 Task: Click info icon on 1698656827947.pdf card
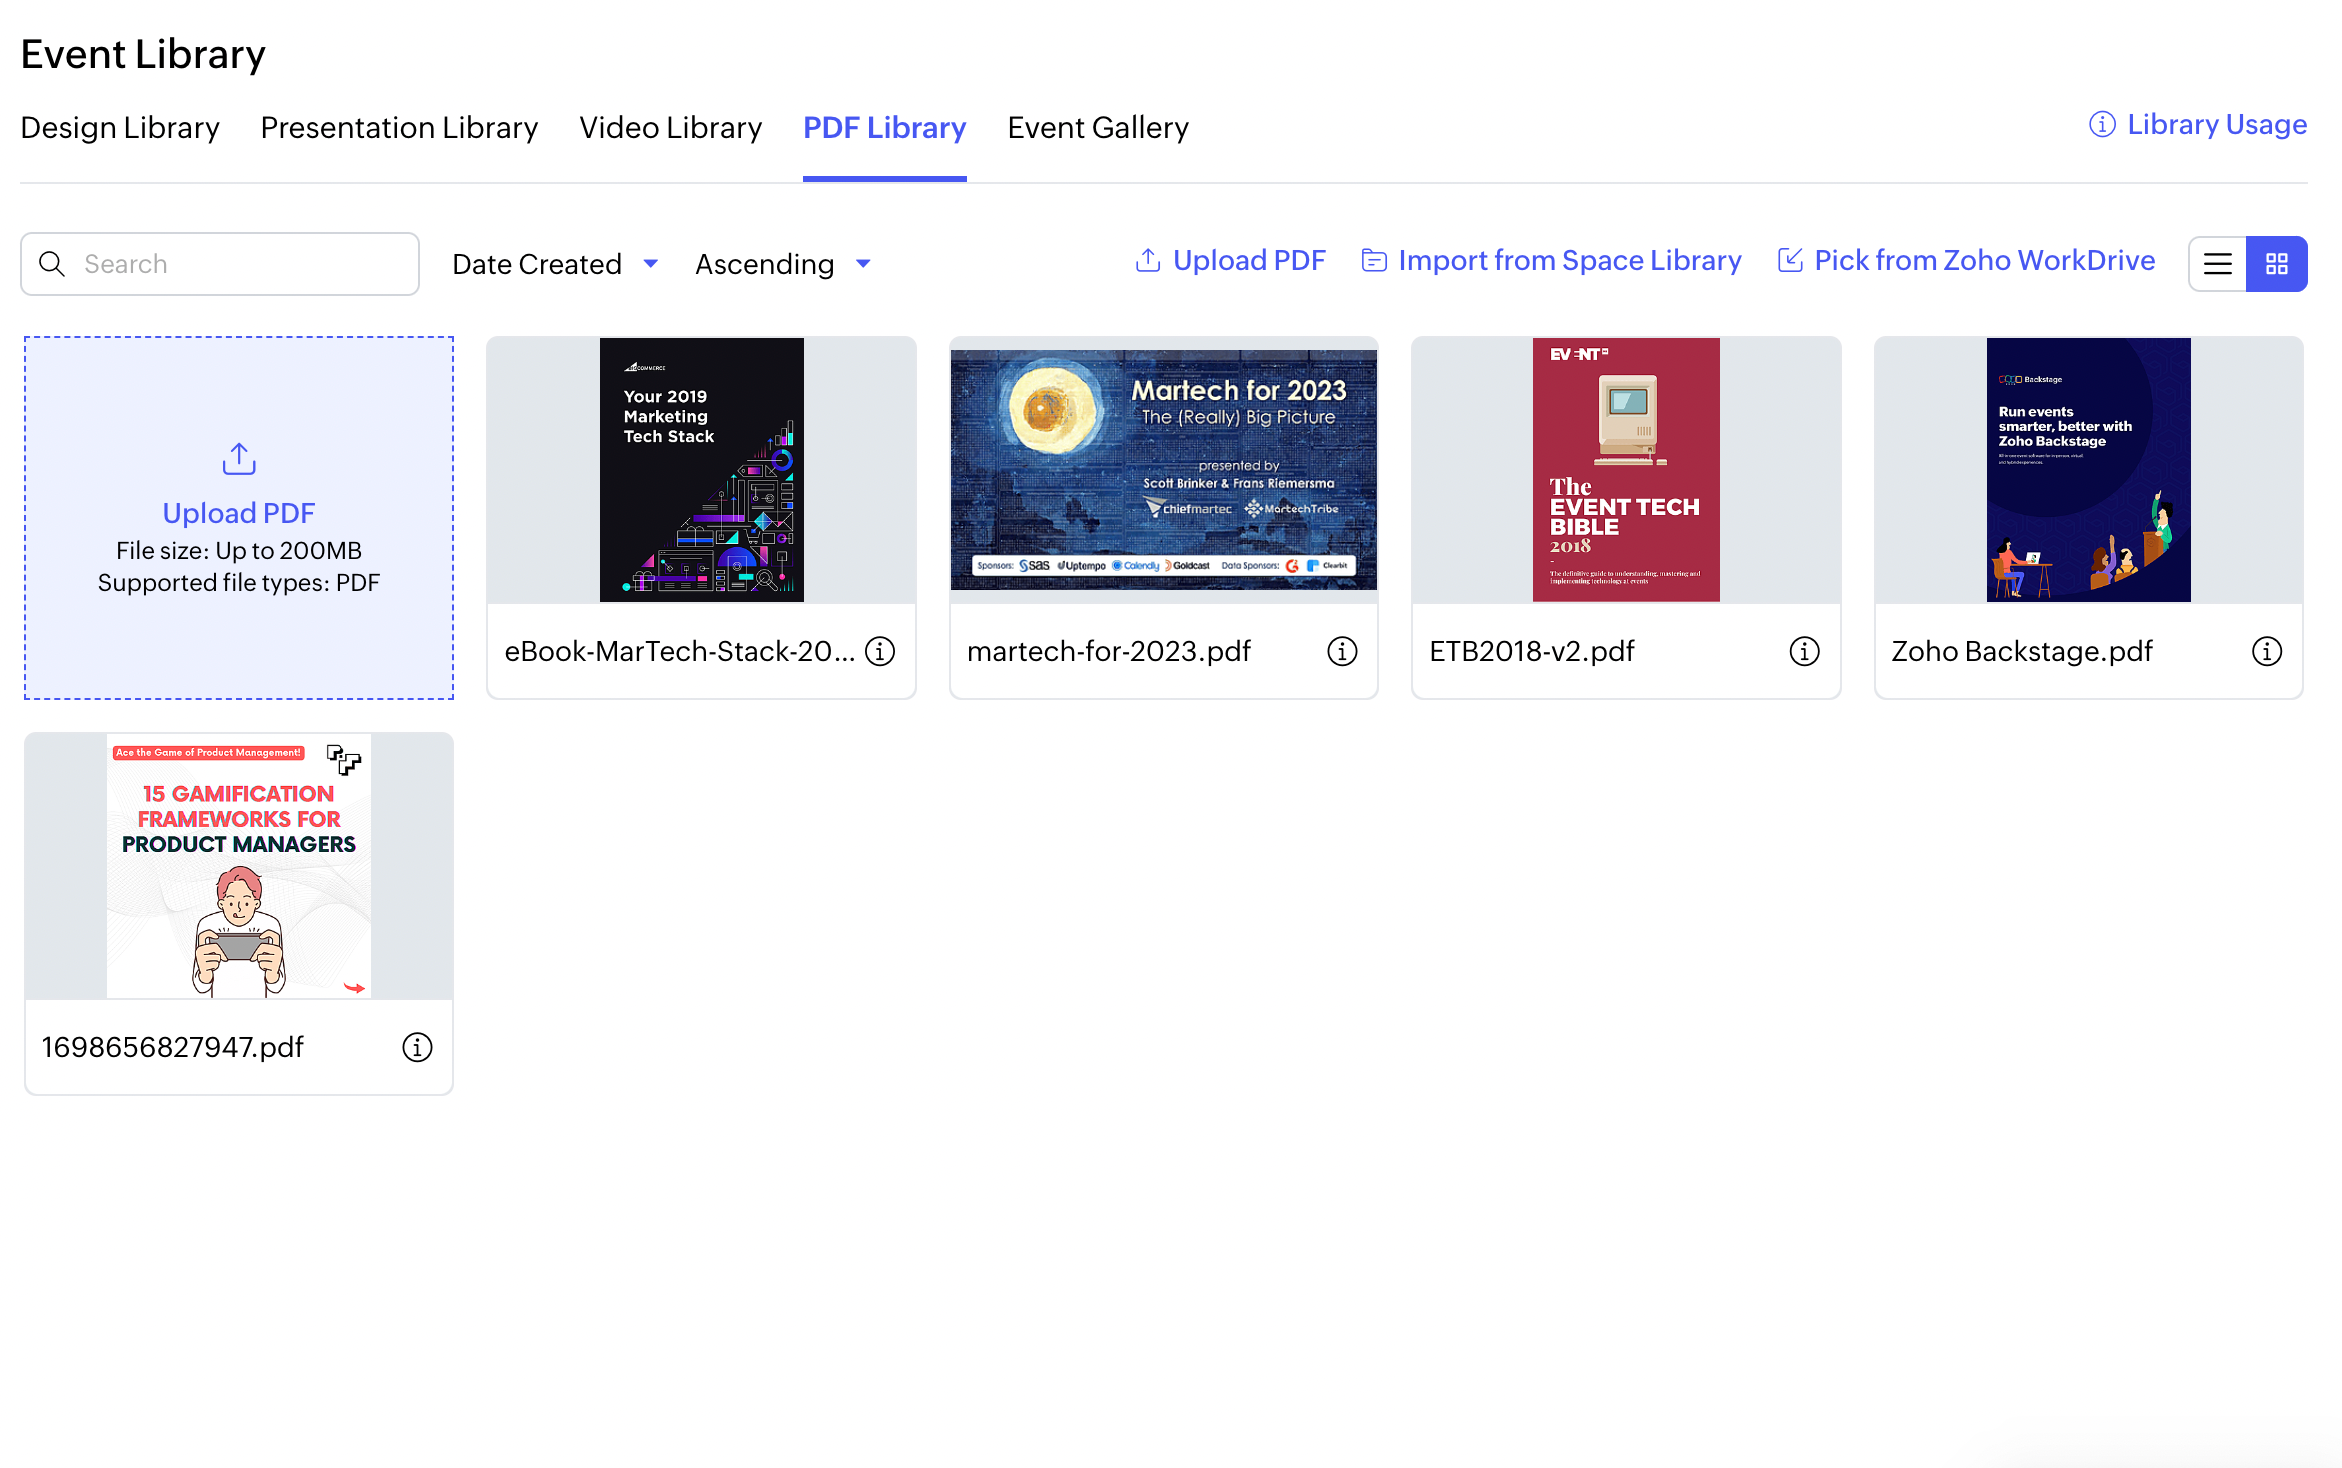coord(417,1047)
